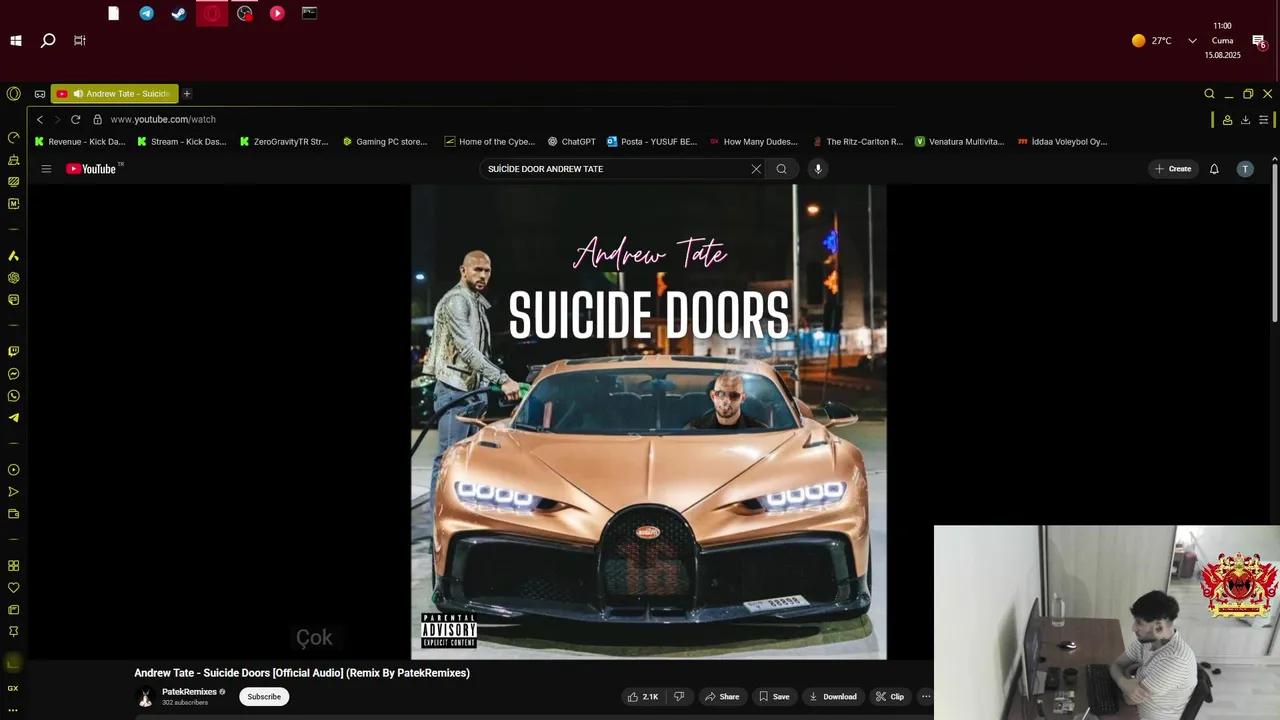View the site lock info icon
The image size is (1280, 720).
coord(97,119)
